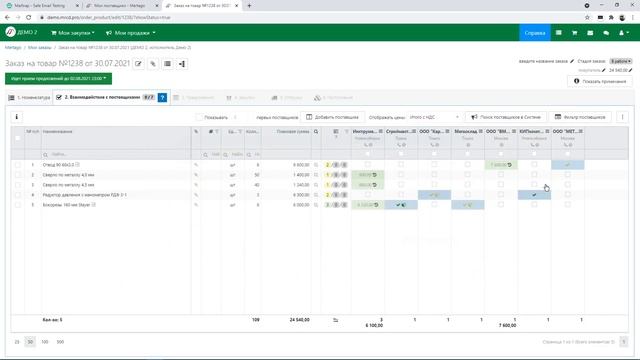Screen dimensions: 640x360
Task: Click the green header list icon next to Справка
Action: coord(559,33)
